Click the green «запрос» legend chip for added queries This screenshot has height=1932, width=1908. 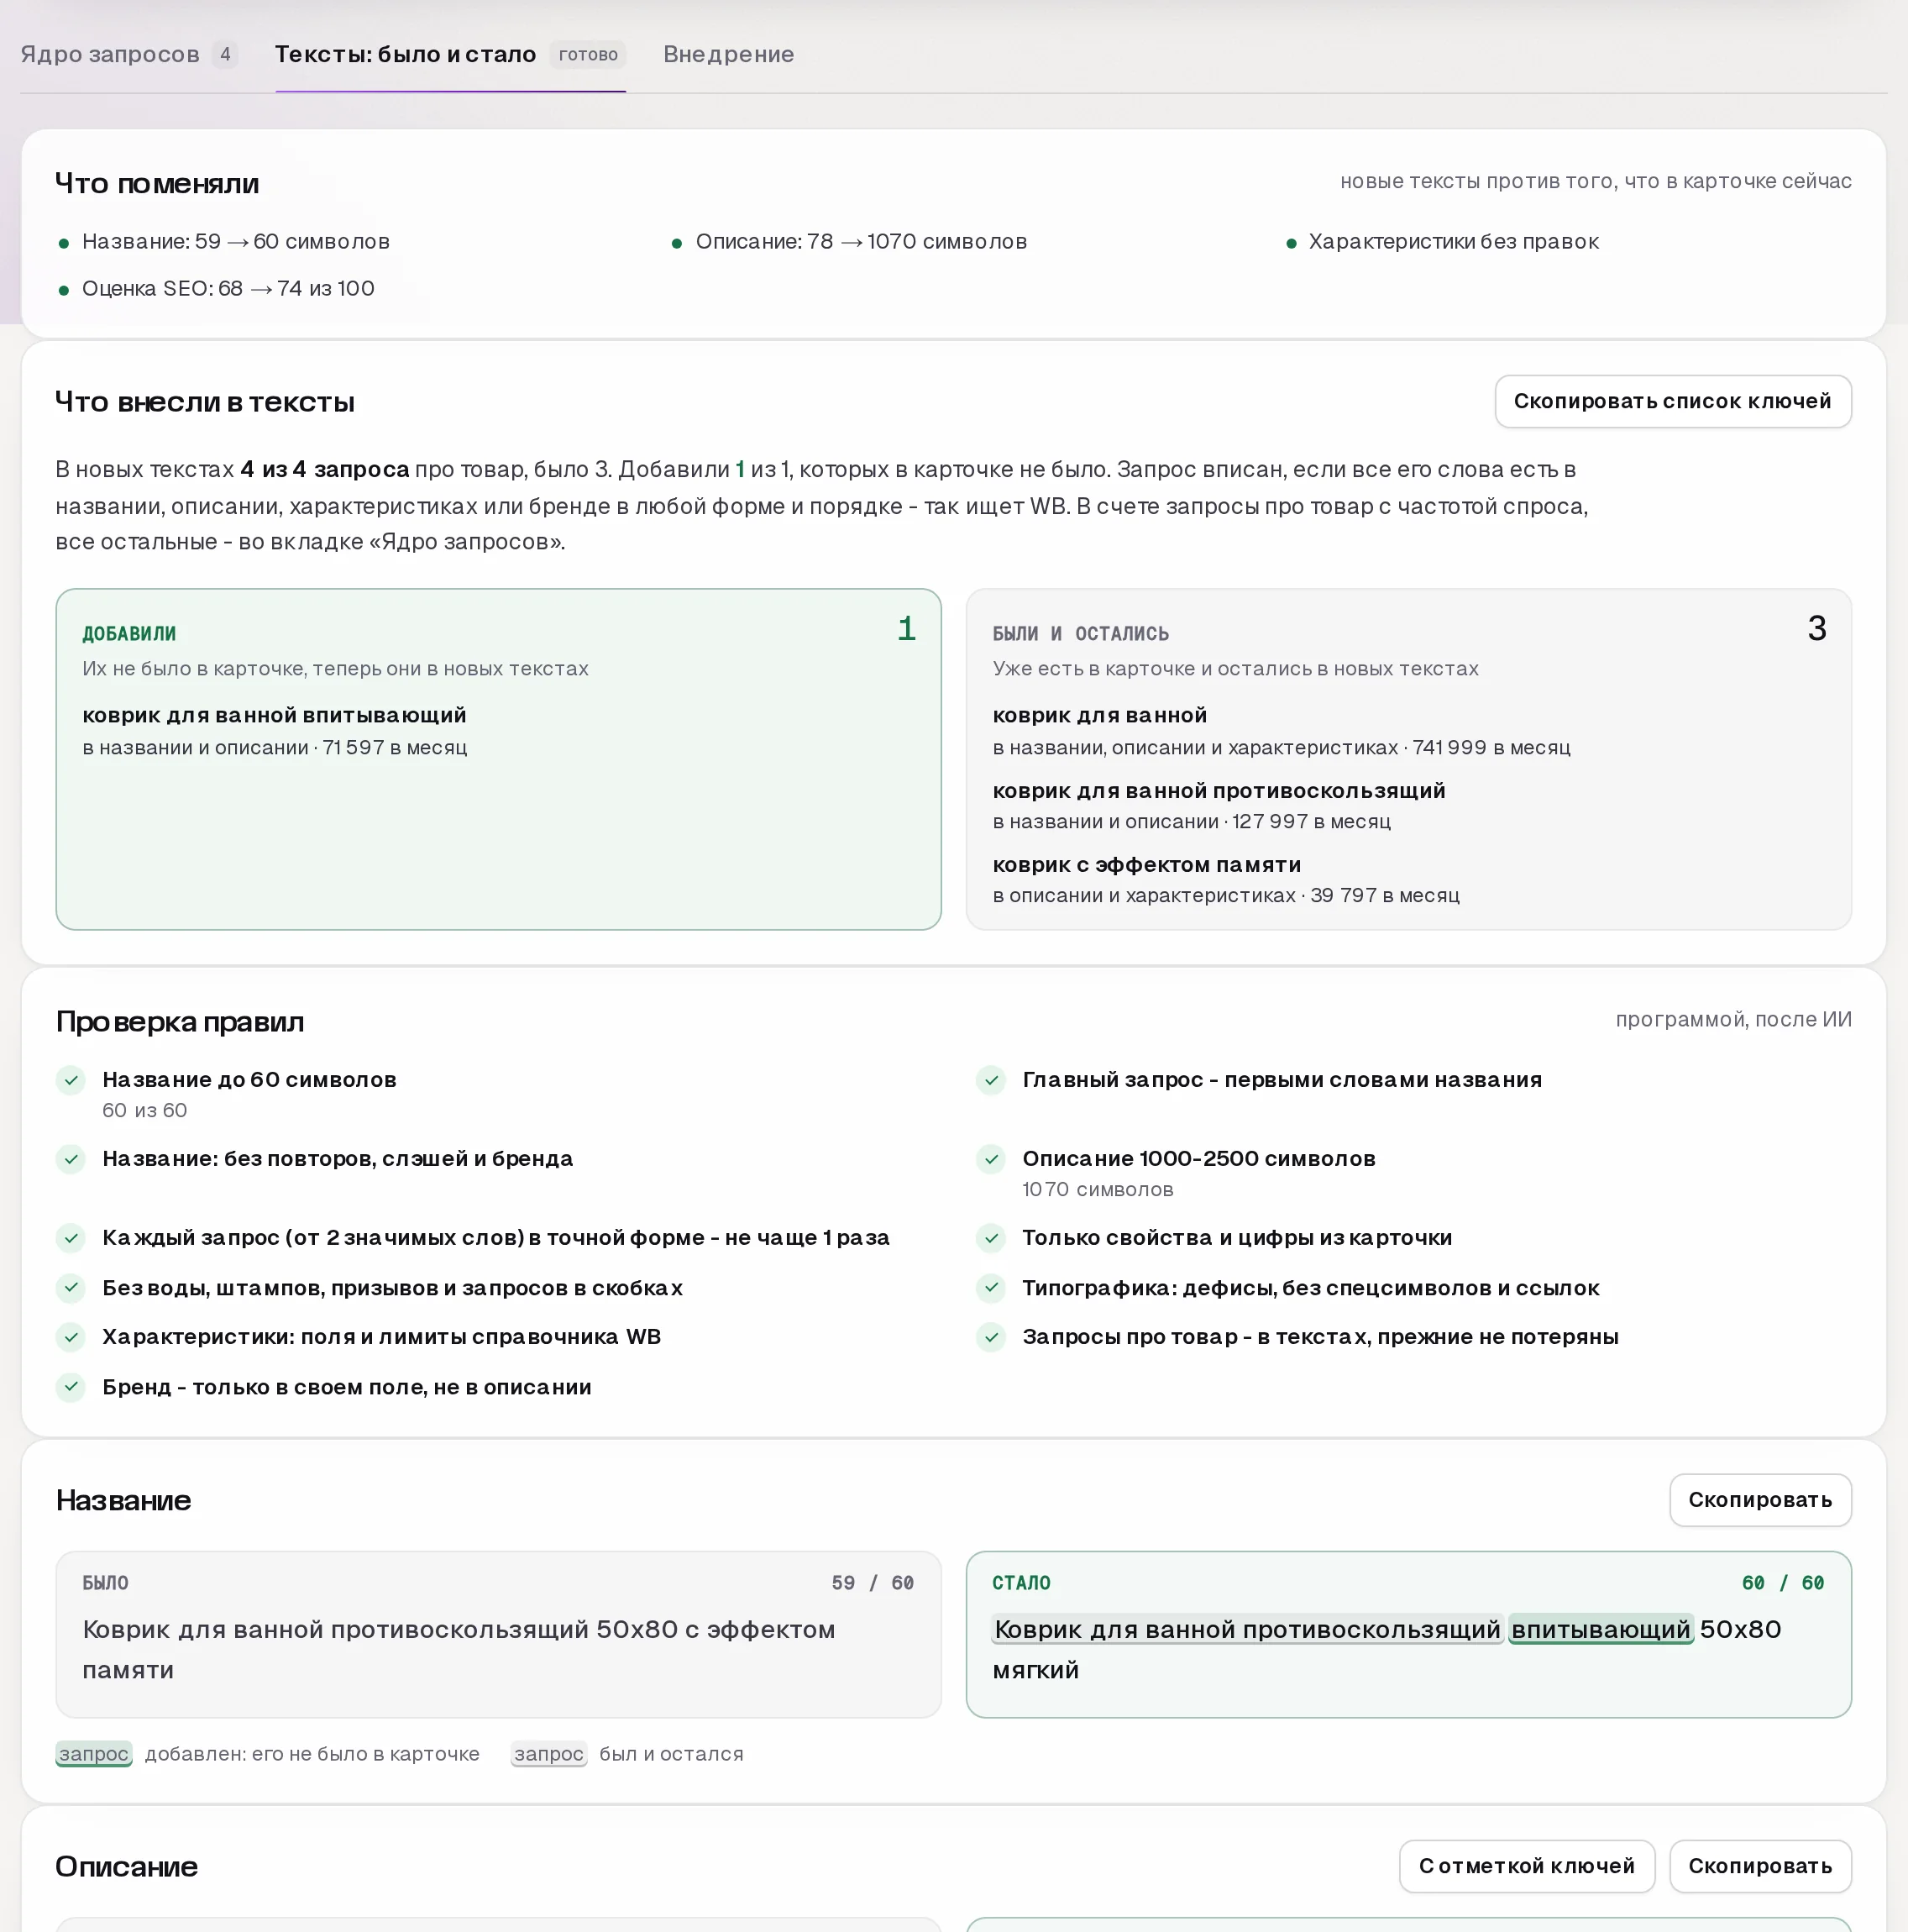(94, 1753)
